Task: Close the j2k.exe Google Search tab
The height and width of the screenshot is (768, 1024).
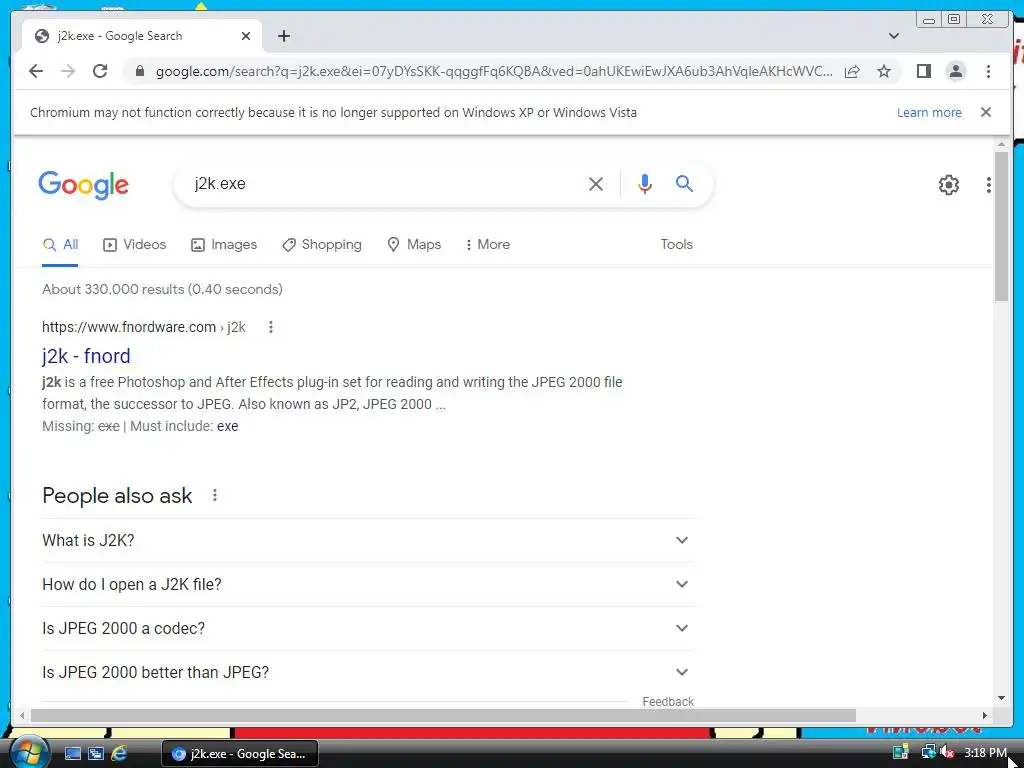Action: click(x=246, y=36)
